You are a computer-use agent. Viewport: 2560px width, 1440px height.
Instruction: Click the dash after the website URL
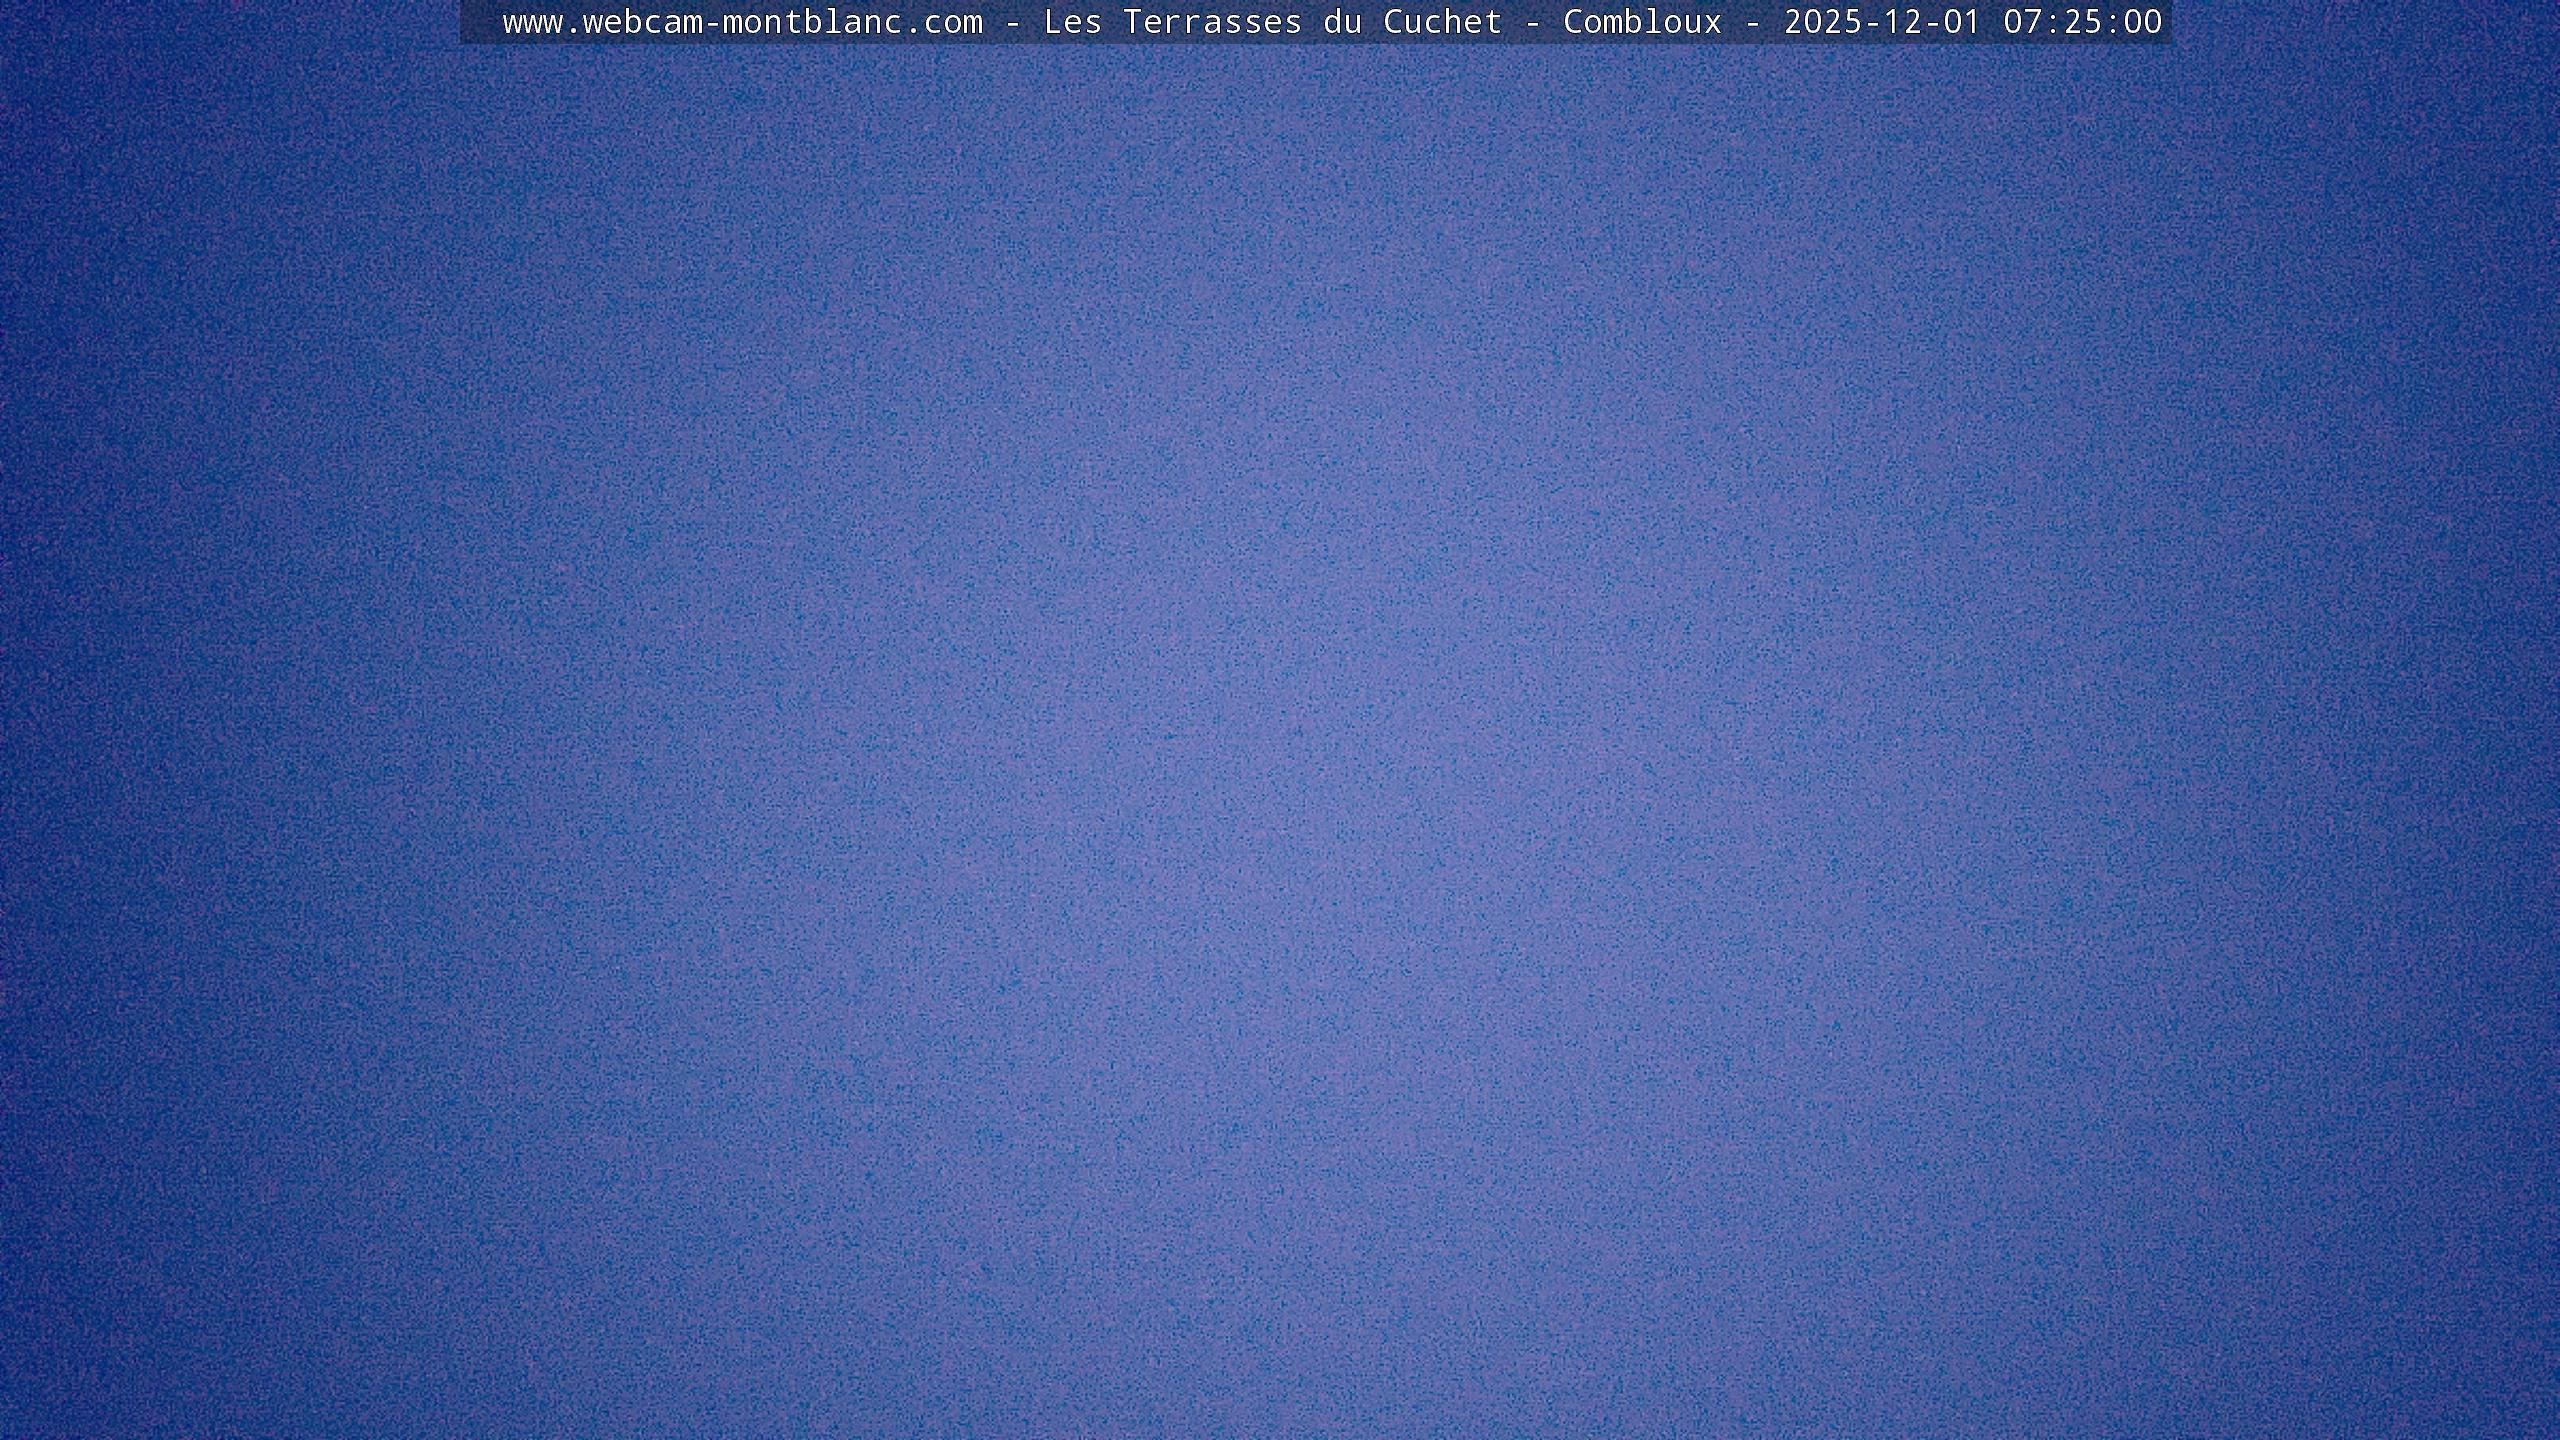(x=1013, y=22)
